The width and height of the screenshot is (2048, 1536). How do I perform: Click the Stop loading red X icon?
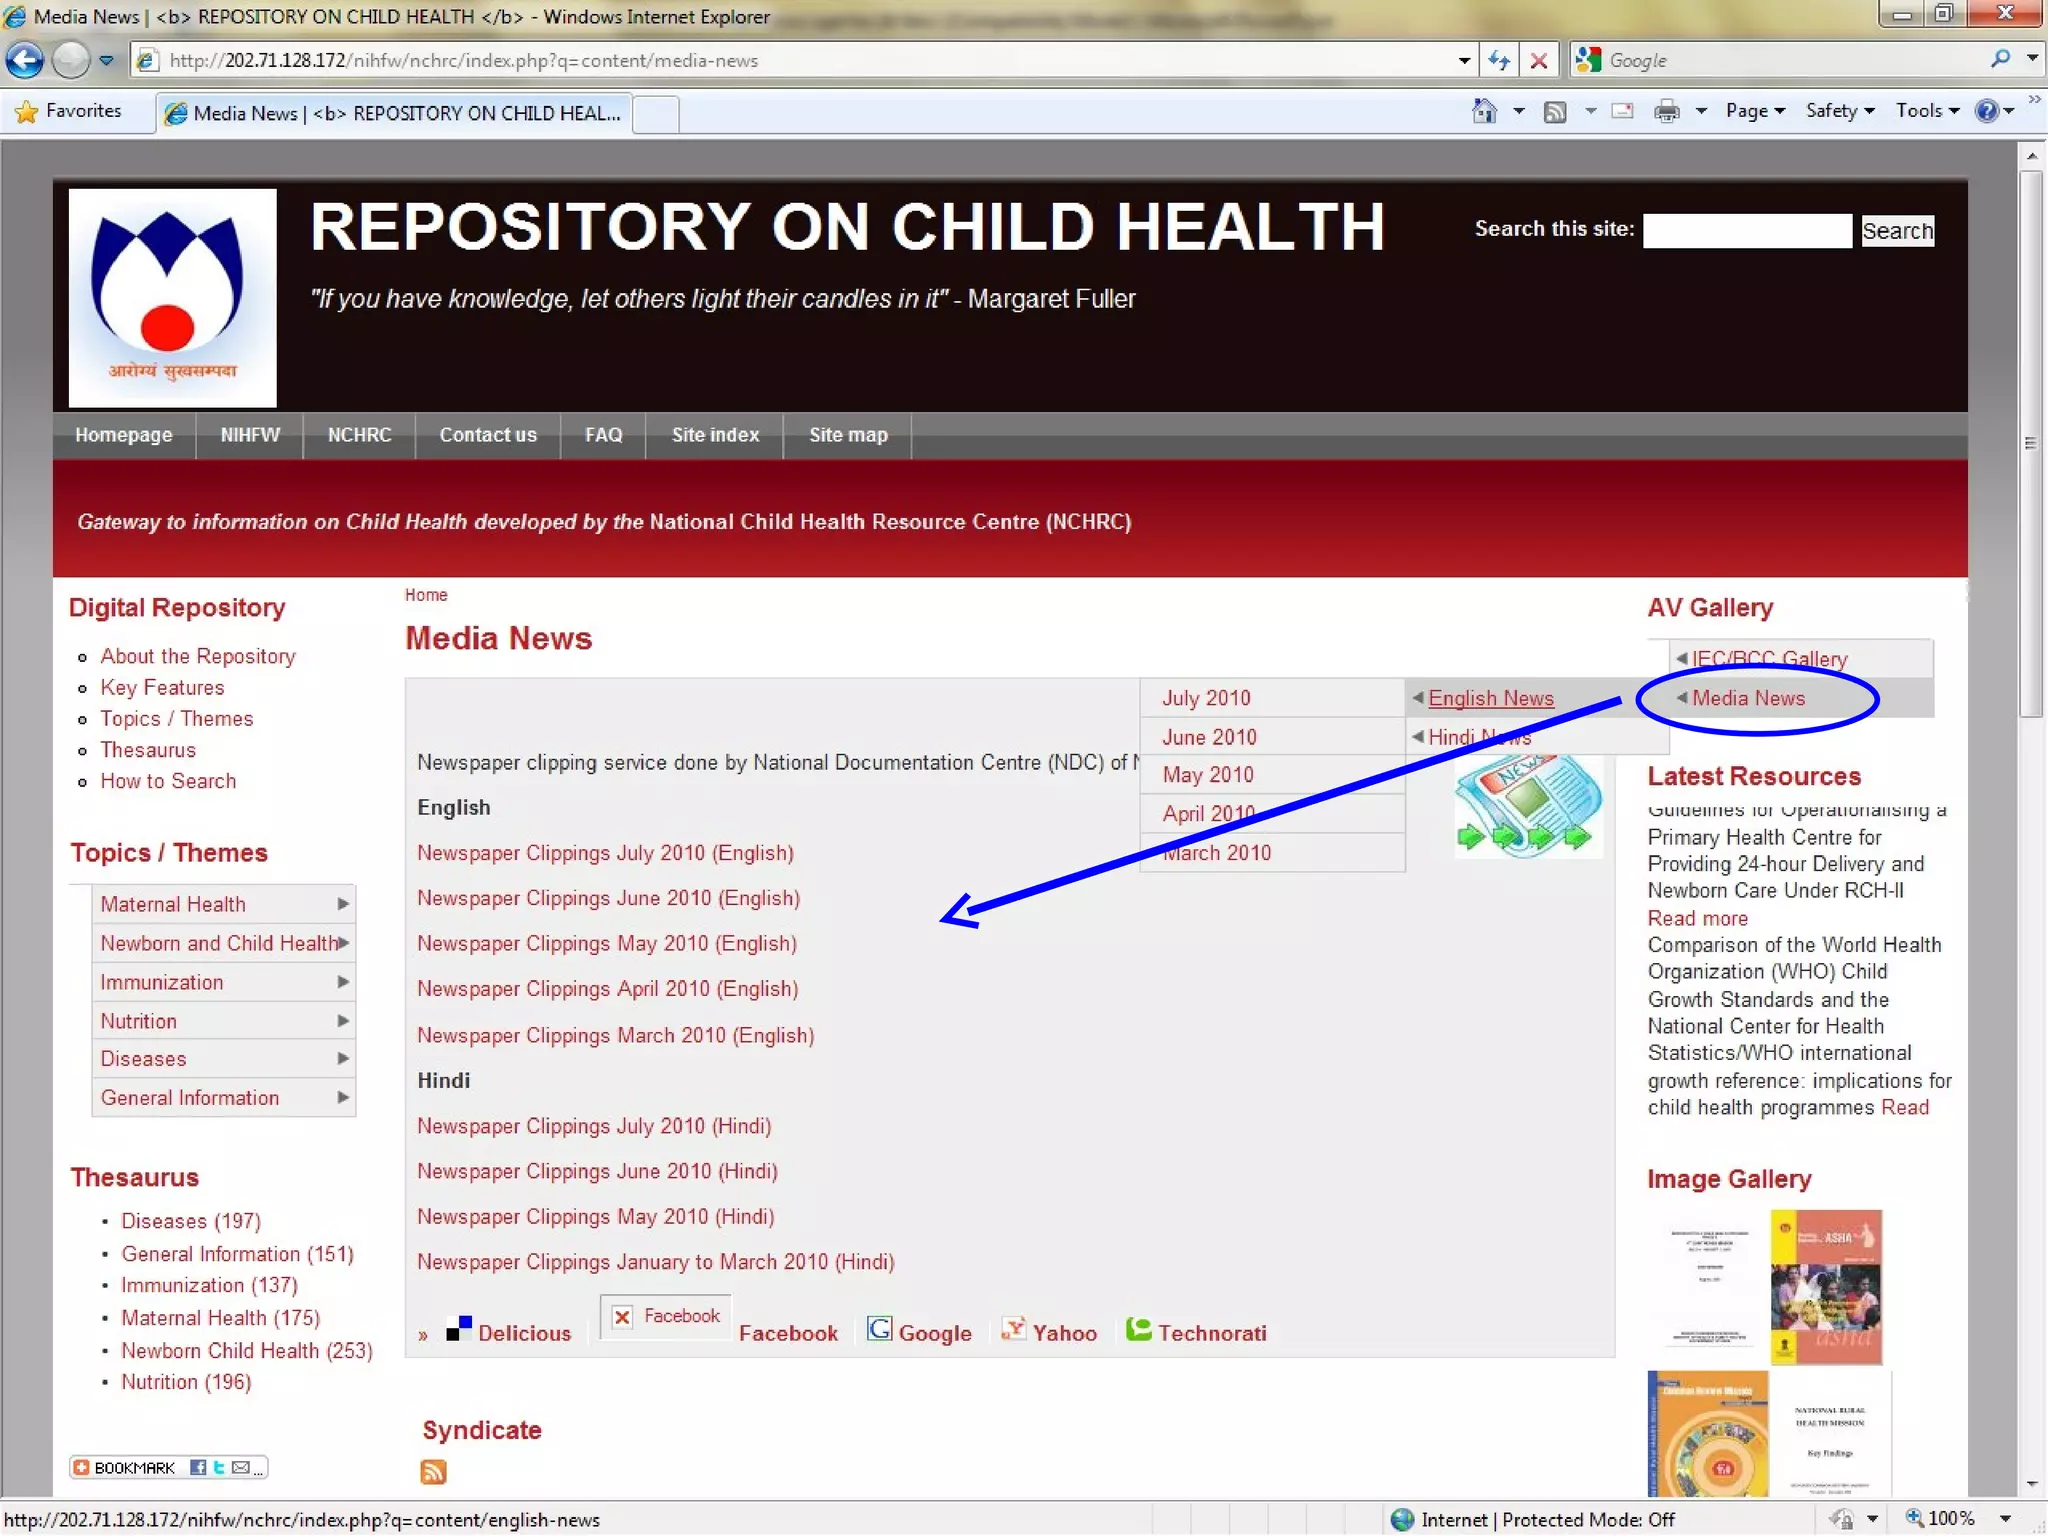coord(1539,61)
